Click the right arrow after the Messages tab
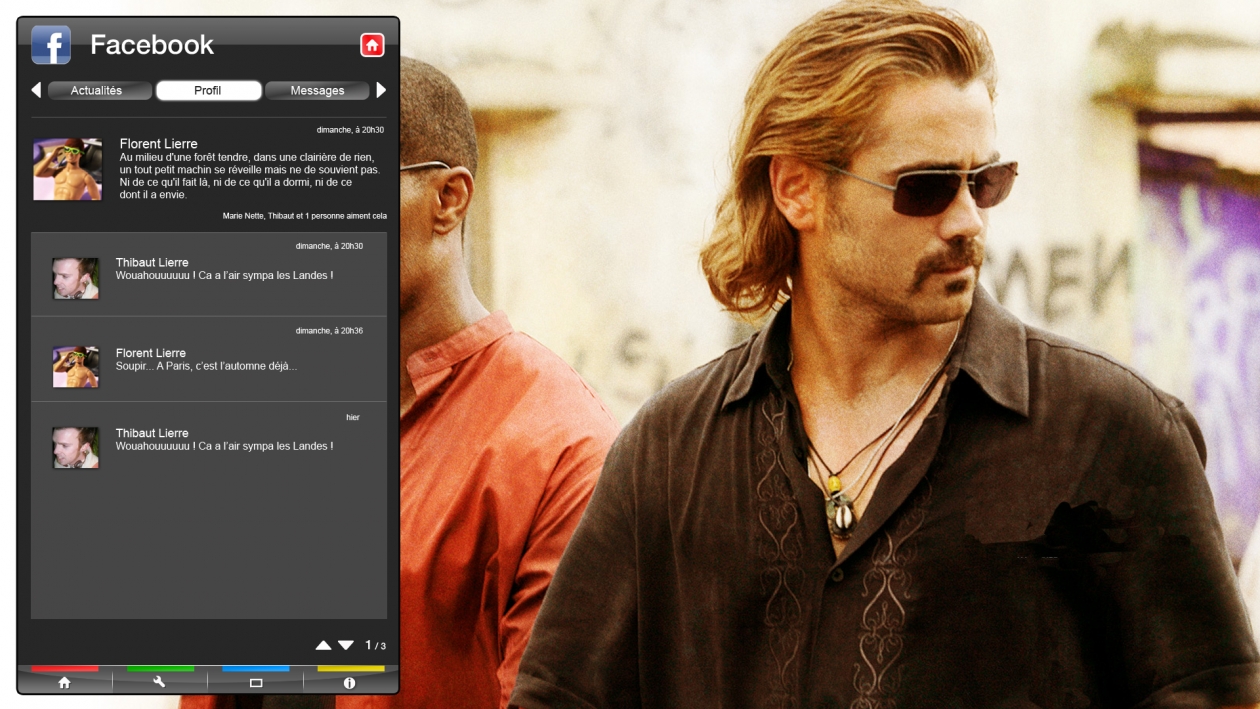Screen dimensions: 1260x709 coord(381,90)
